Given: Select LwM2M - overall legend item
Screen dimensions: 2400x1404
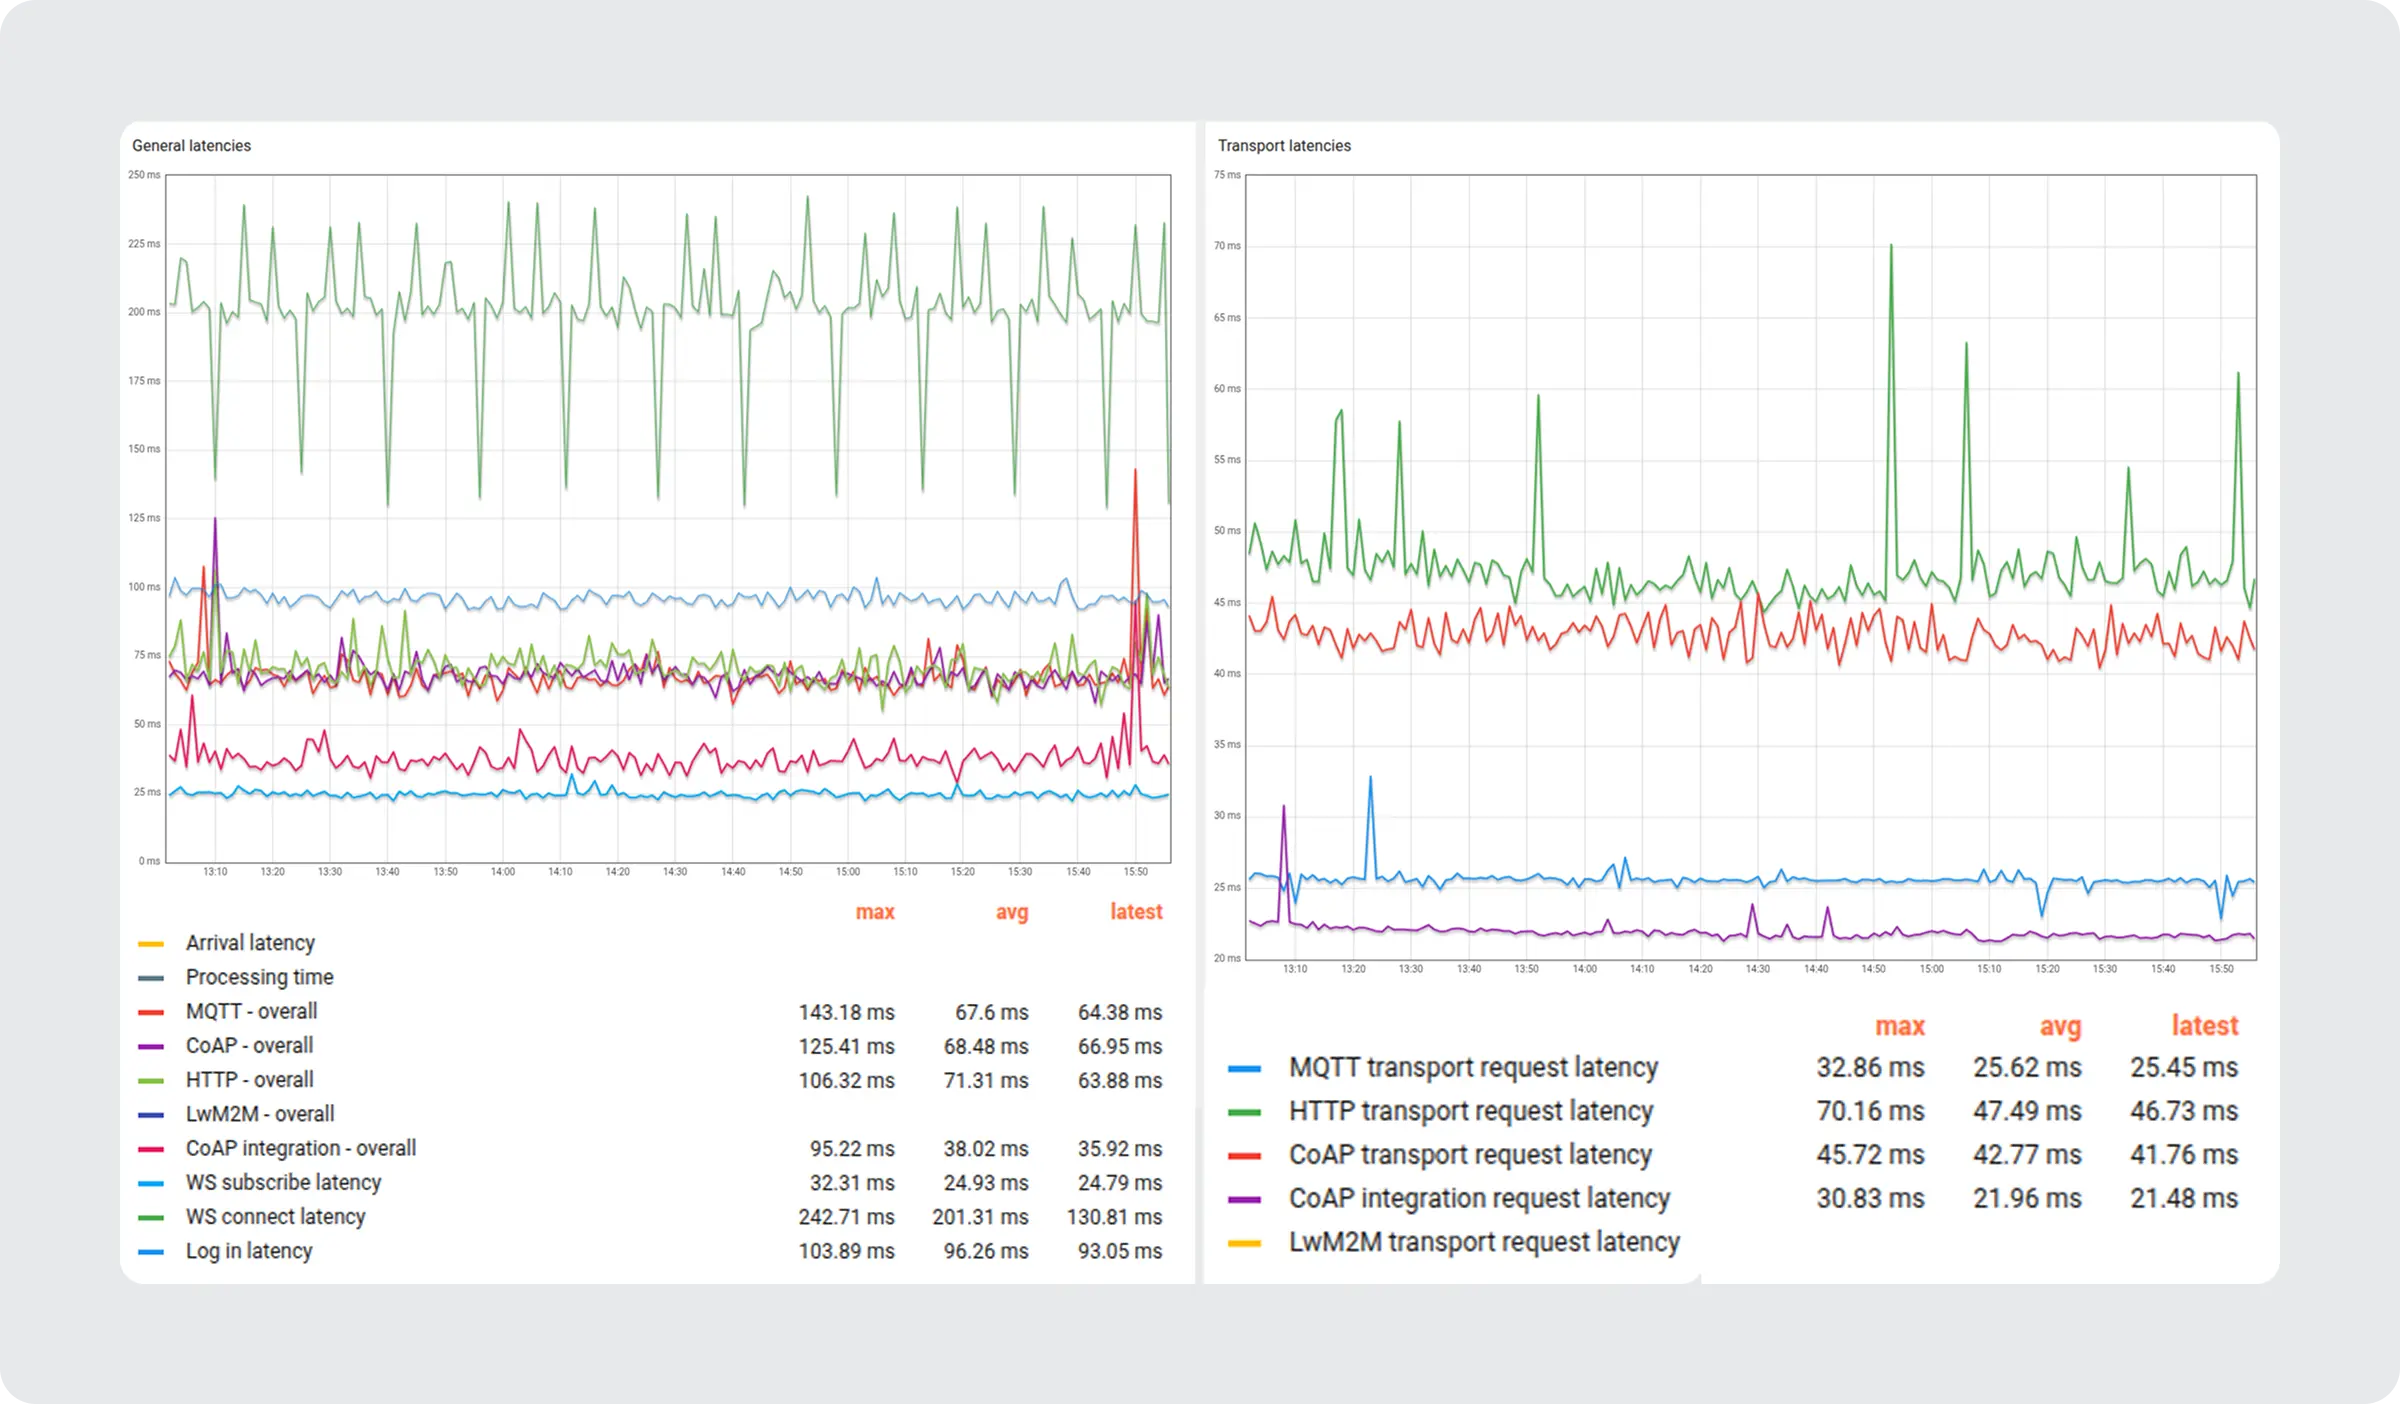Looking at the screenshot, I should point(260,1114).
